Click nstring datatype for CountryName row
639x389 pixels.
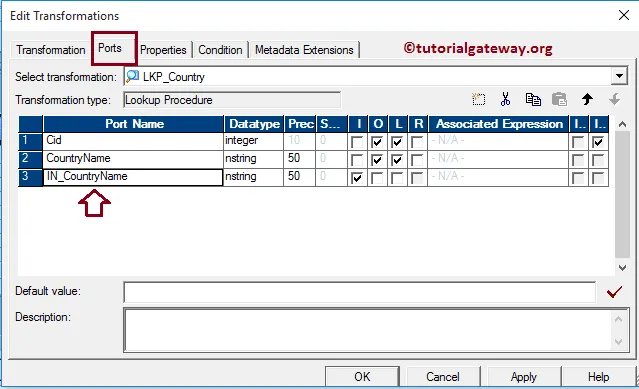253,158
